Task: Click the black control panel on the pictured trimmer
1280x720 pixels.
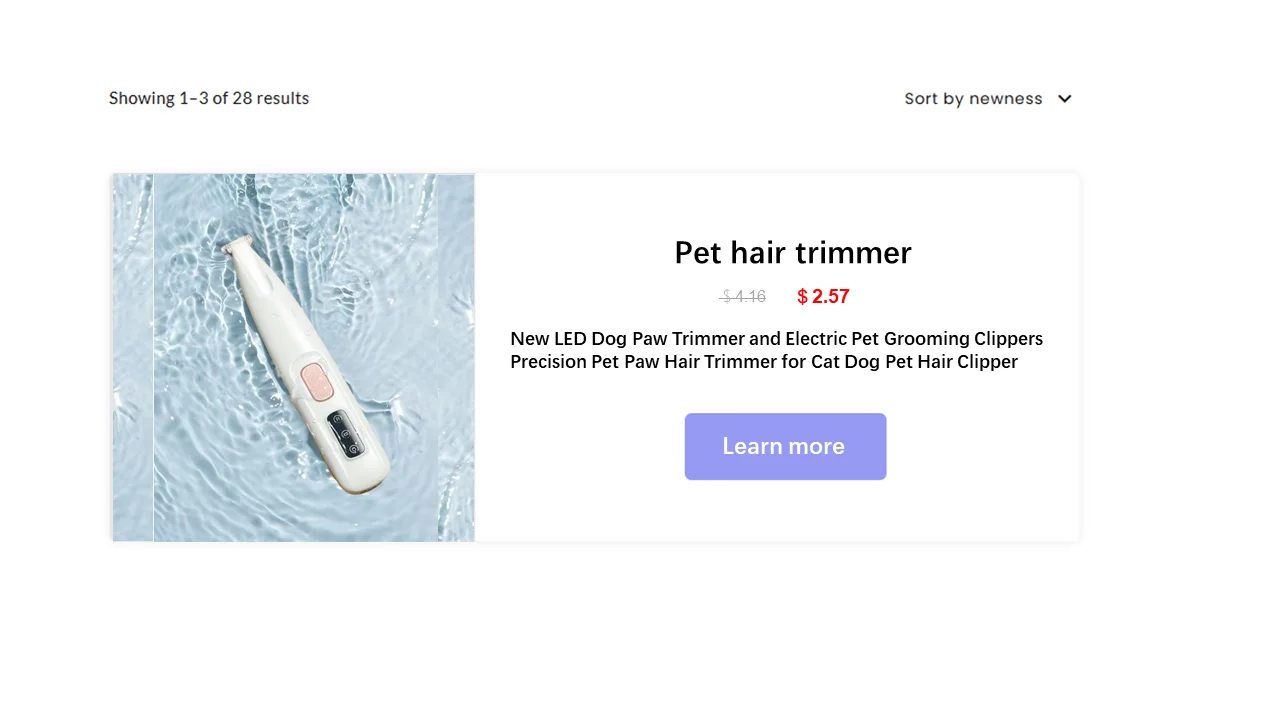Action: (346, 435)
